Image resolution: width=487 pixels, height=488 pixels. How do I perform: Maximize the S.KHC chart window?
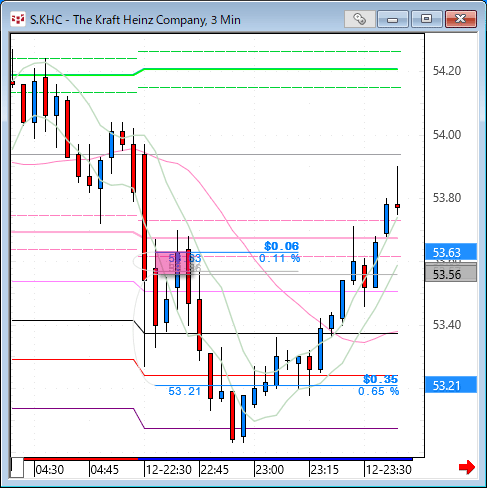pos(427,19)
